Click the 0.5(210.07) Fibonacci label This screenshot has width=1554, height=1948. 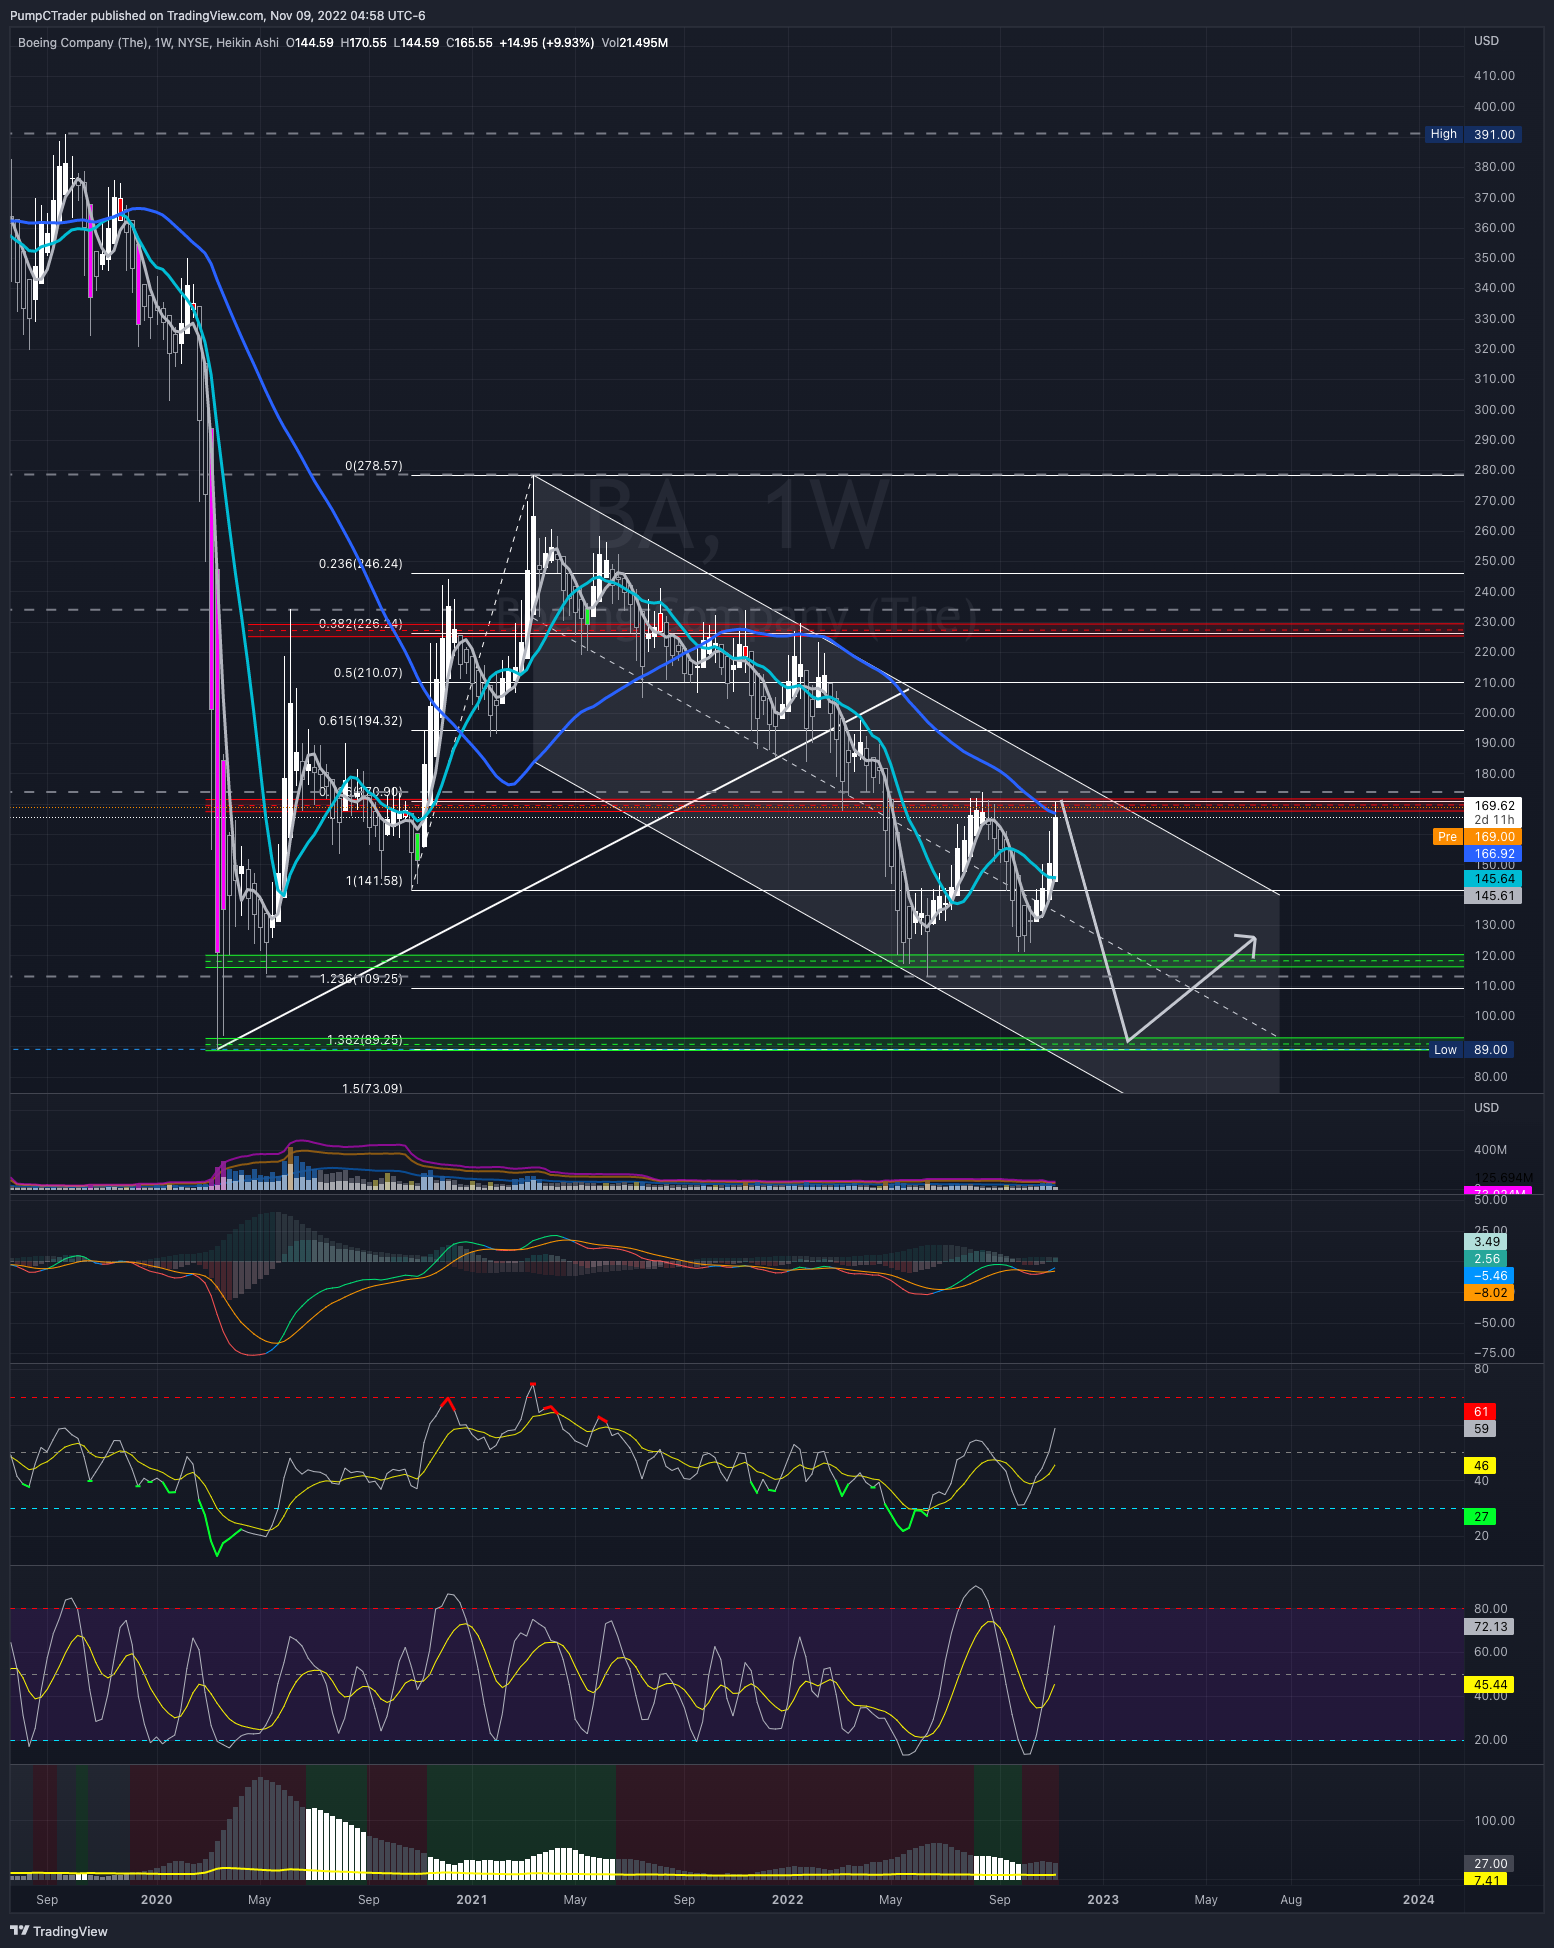tap(368, 673)
